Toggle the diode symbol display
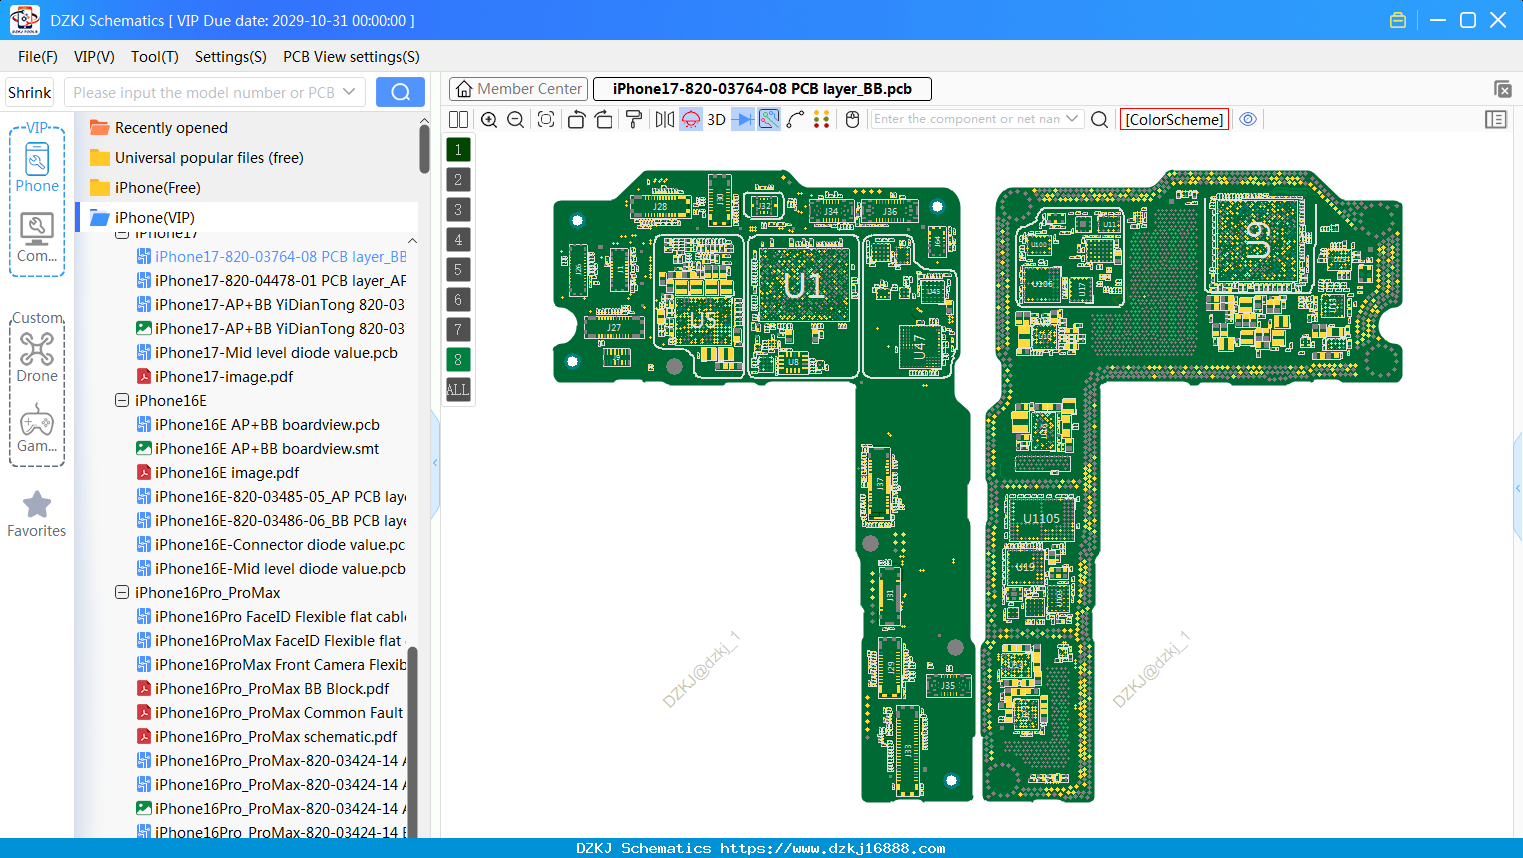Viewport: 1523px width, 858px height. tap(743, 119)
